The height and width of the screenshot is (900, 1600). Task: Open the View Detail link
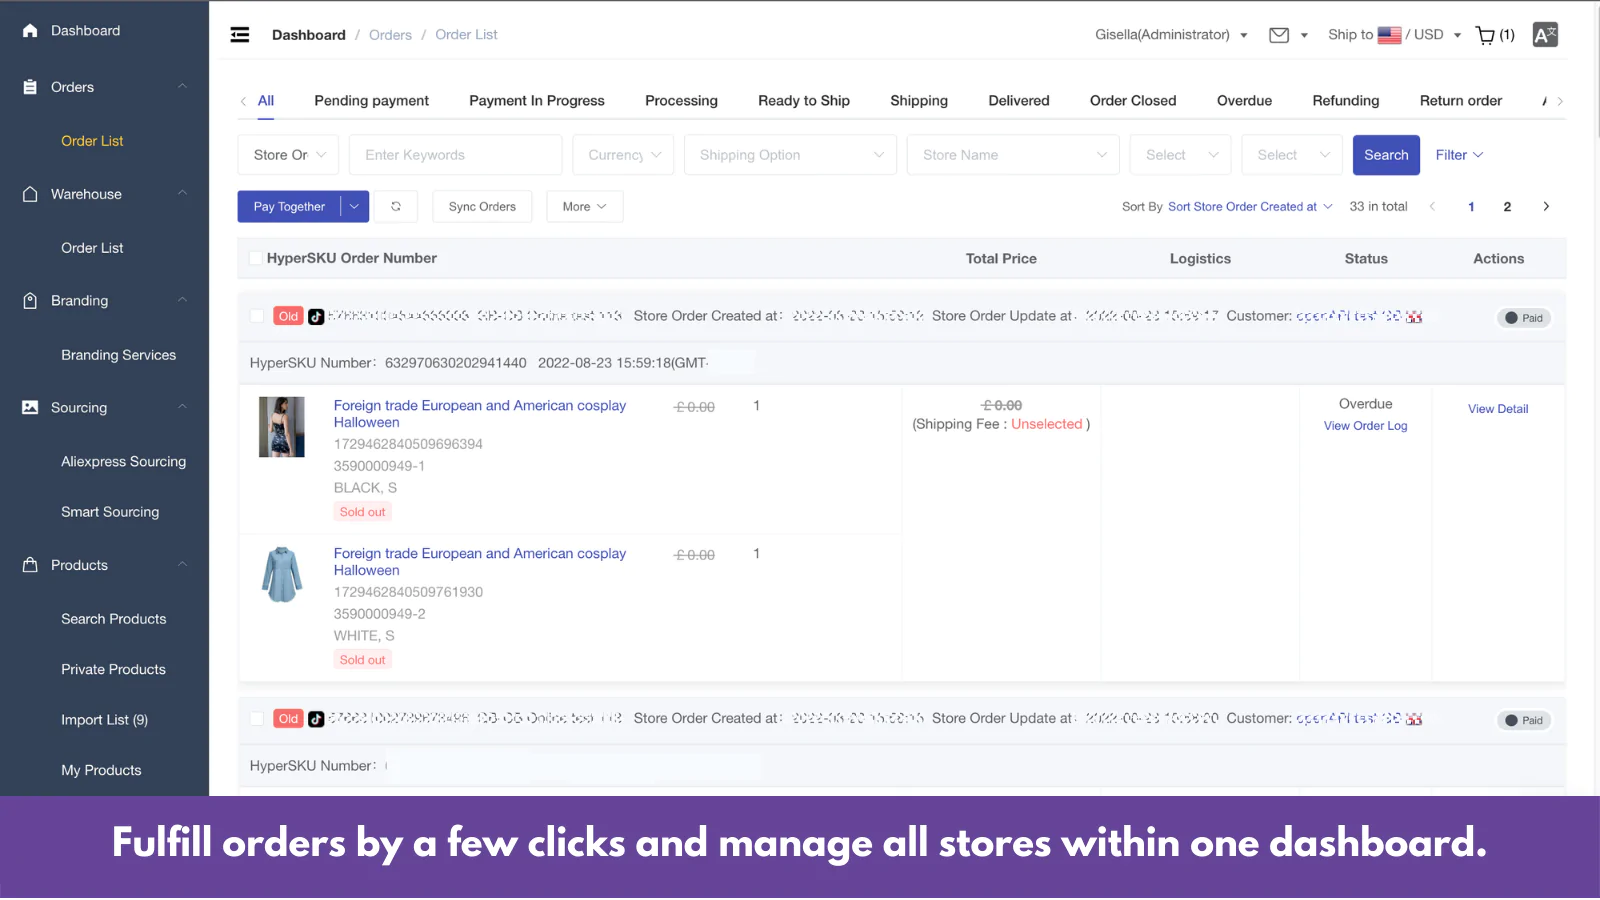coord(1498,409)
